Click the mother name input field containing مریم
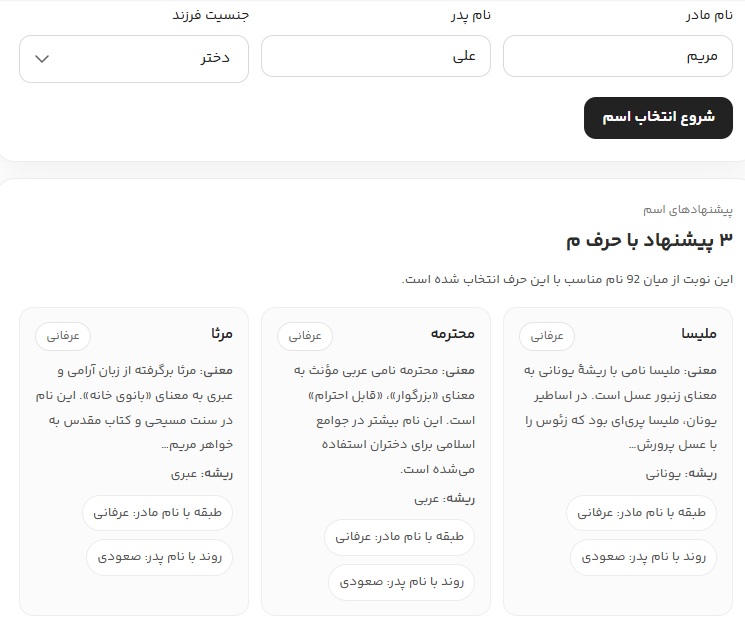This screenshot has height=618, width=745. (x=618, y=56)
